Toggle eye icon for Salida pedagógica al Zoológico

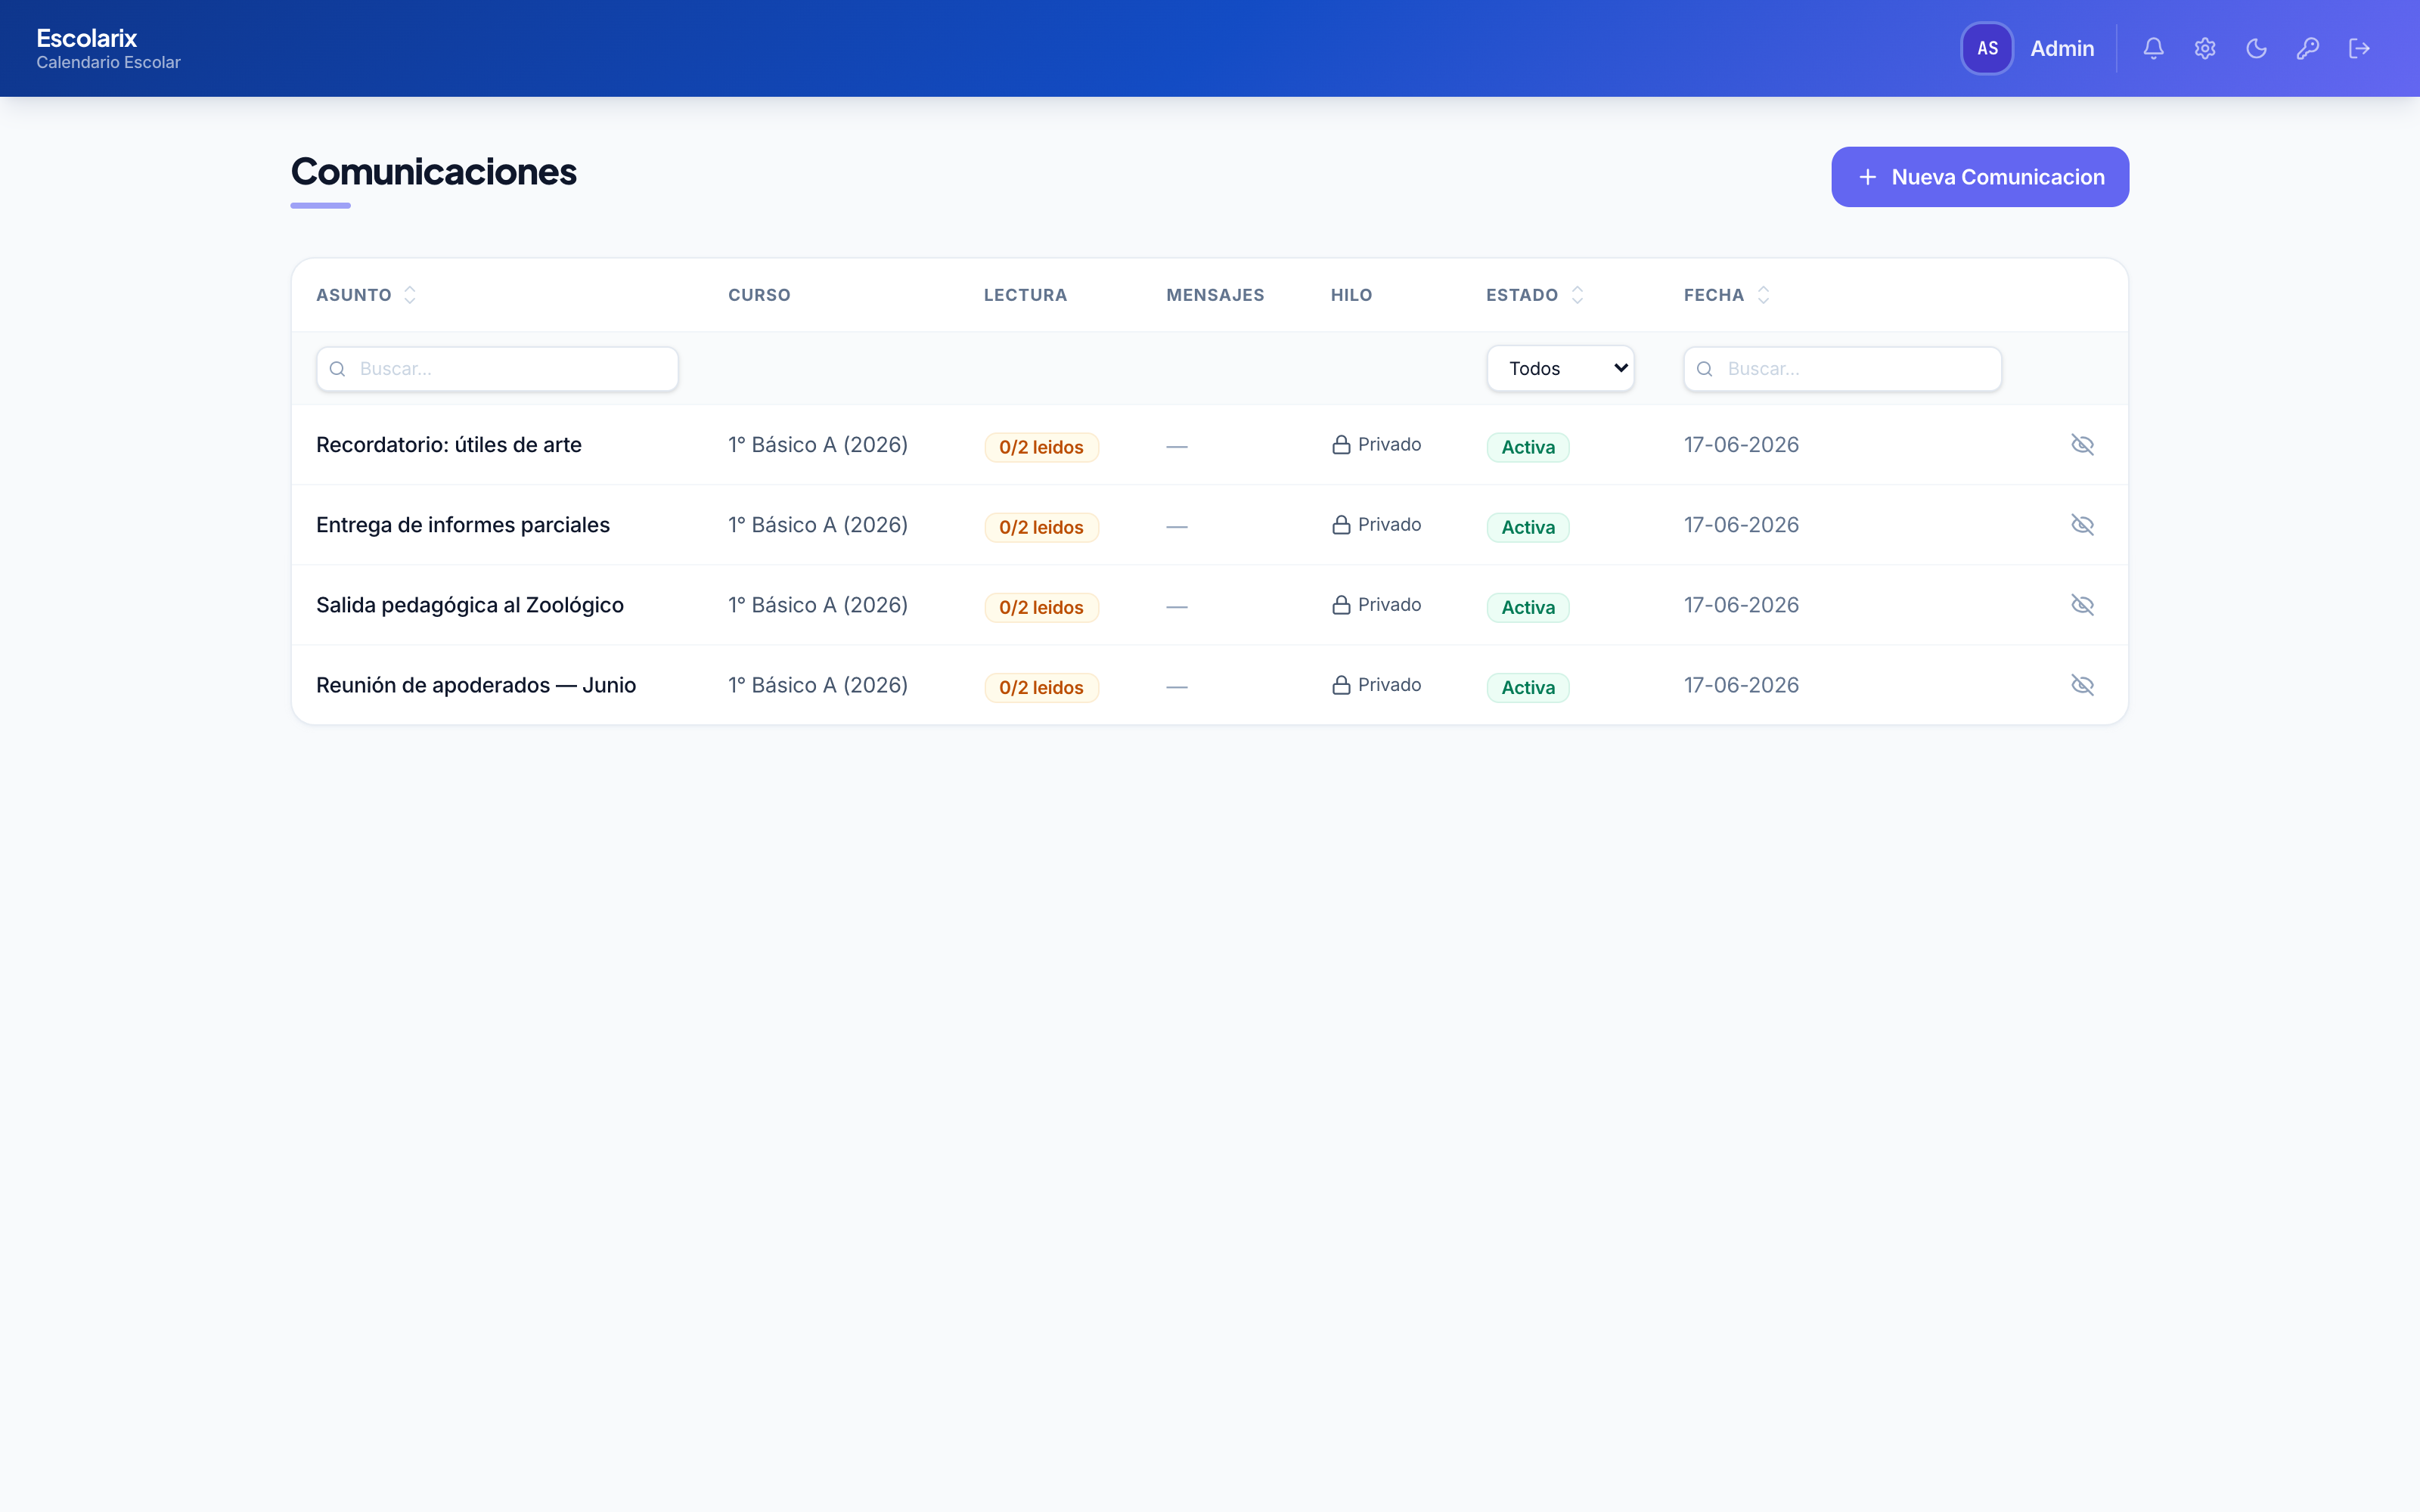point(2082,605)
